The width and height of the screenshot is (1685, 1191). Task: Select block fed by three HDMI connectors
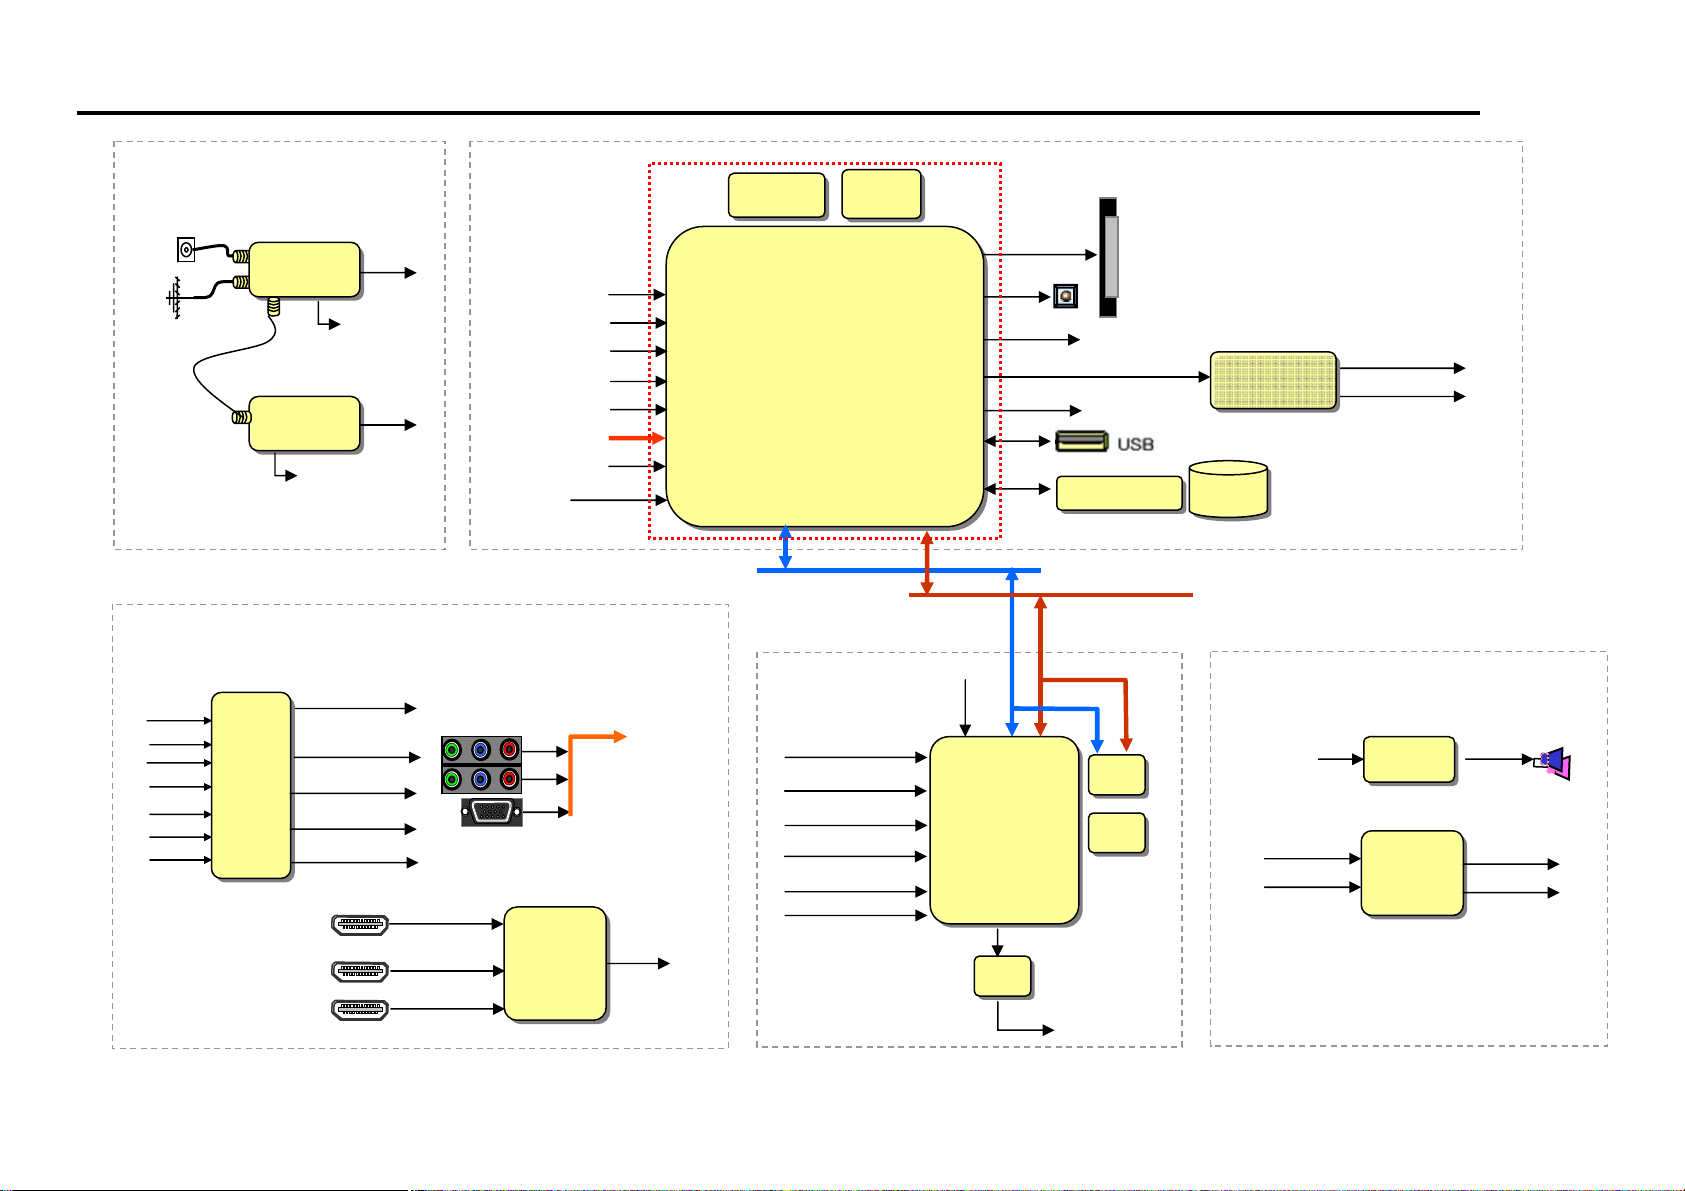[x=556, y=964]
